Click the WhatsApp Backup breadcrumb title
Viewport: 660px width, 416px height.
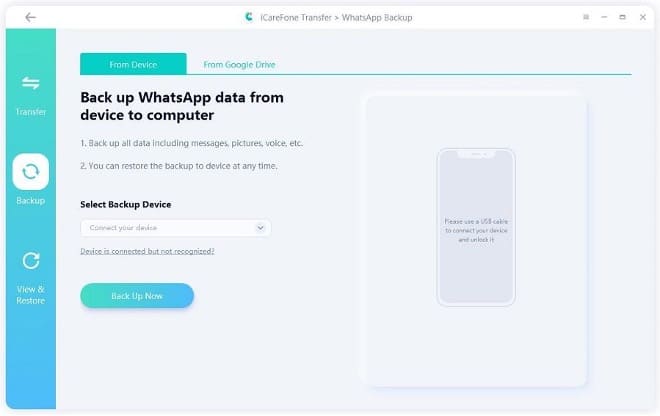[x=377, y=18]
